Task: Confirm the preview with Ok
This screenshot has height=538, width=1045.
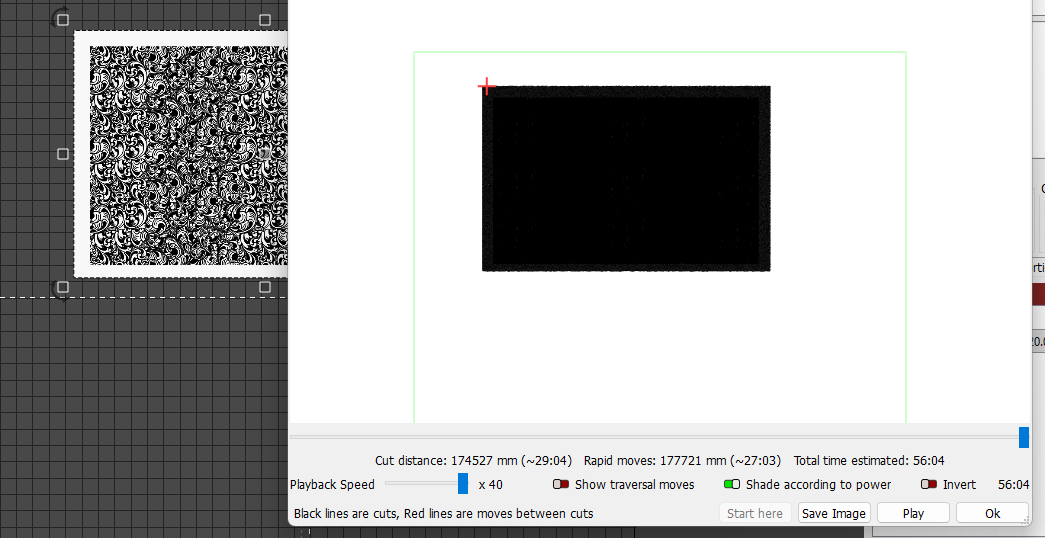Action: tap(992, 513)
